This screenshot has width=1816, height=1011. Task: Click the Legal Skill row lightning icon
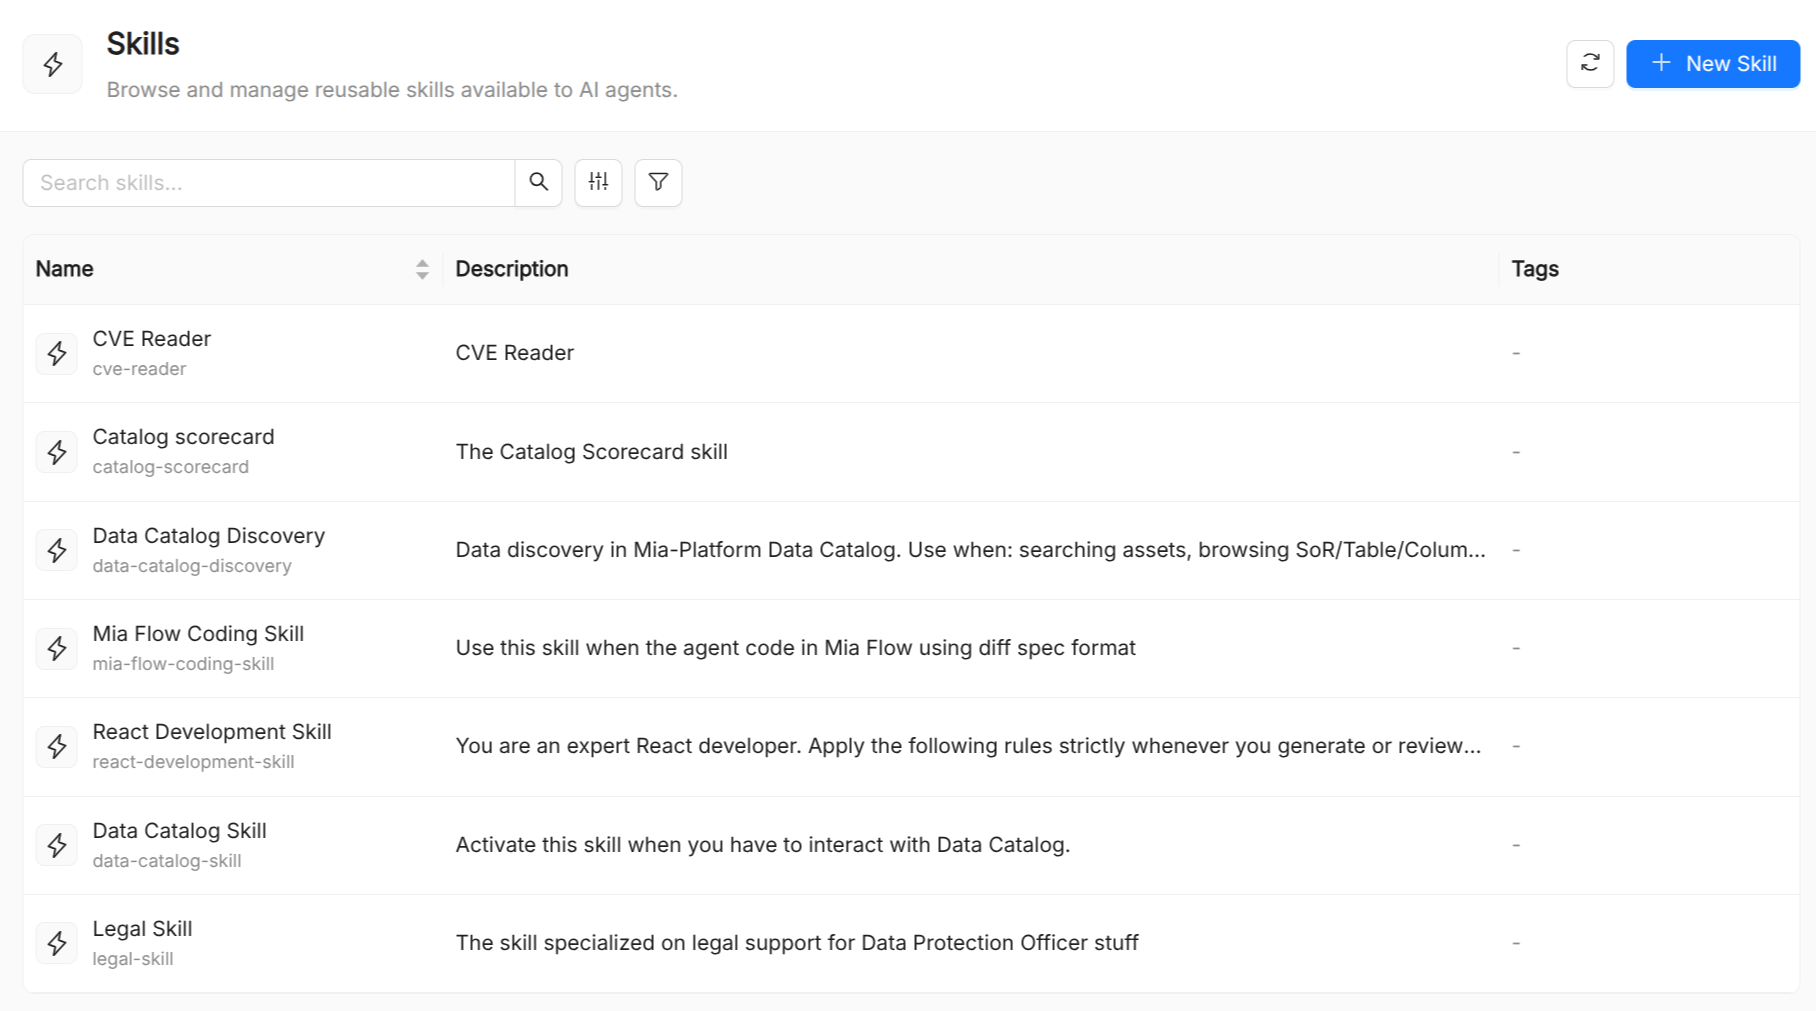tap(57, 943)
